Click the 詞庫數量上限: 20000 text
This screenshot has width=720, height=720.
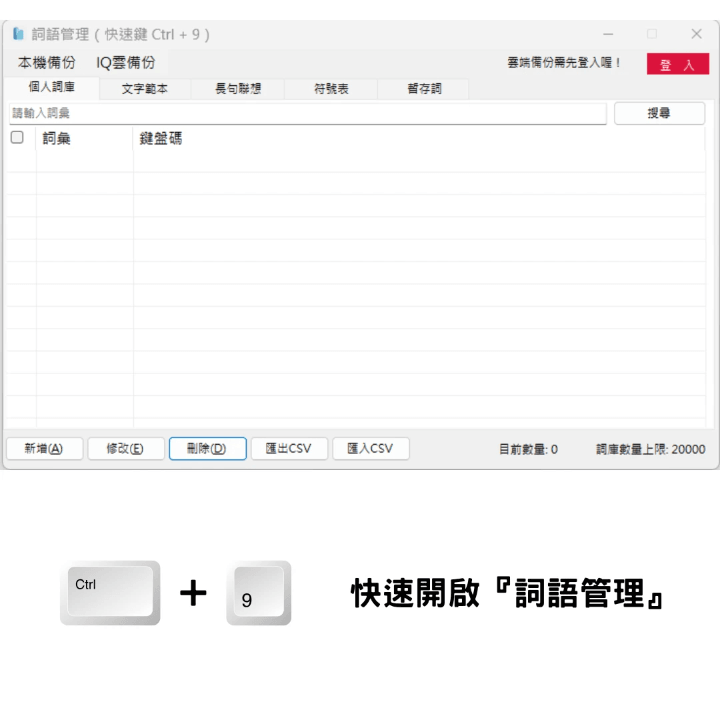[651, 449]
